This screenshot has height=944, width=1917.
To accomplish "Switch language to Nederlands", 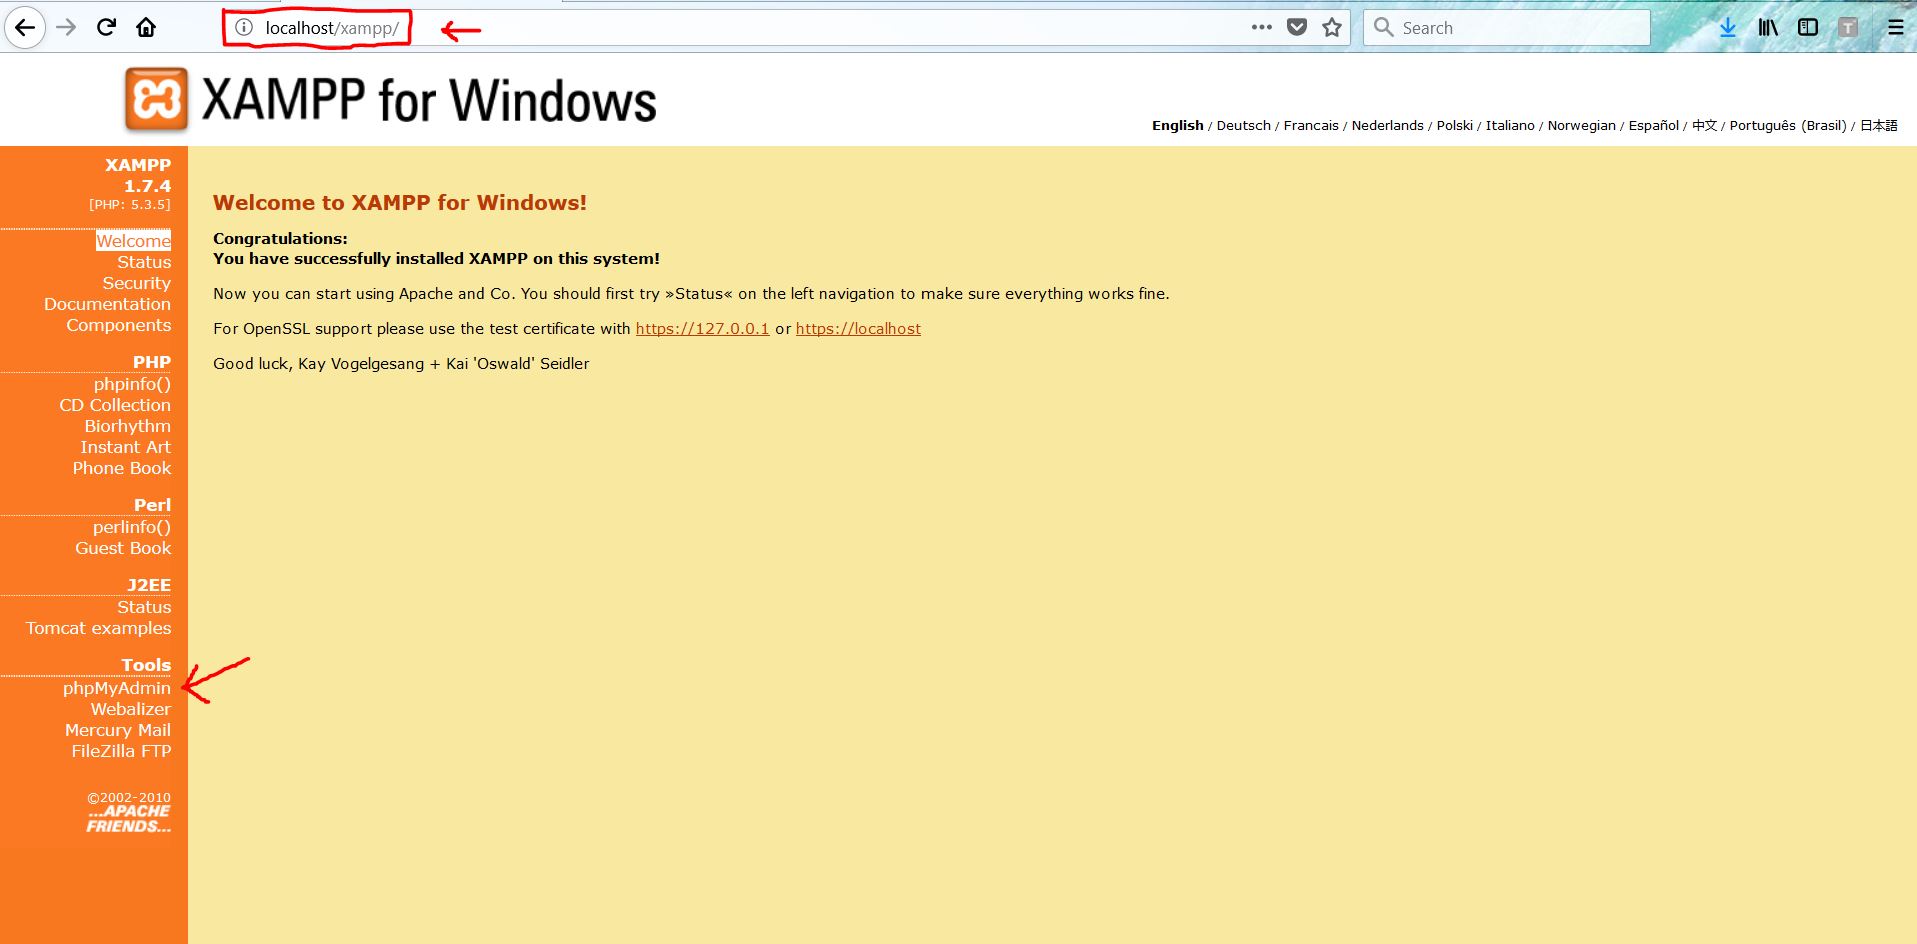I will (1388, 126).
